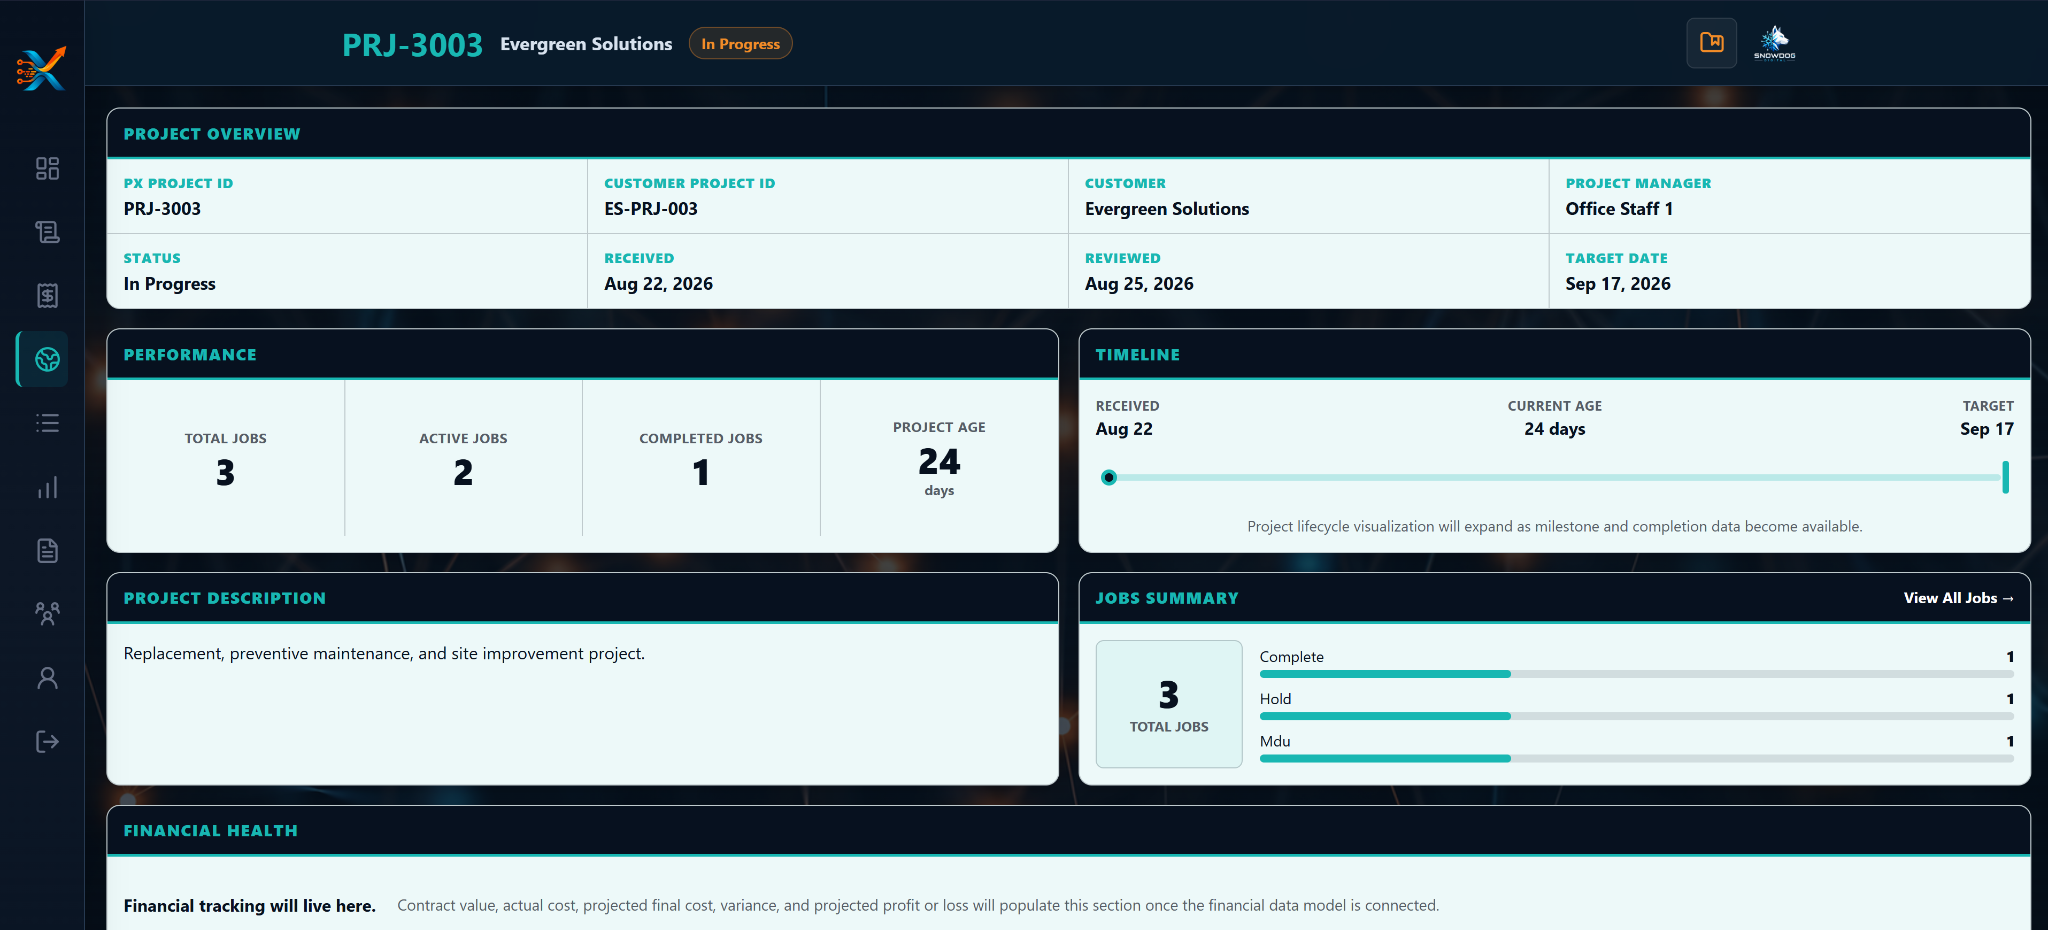Open the single user profile icon in sidebar
The image size is (2048, 930).
point(47,678)
